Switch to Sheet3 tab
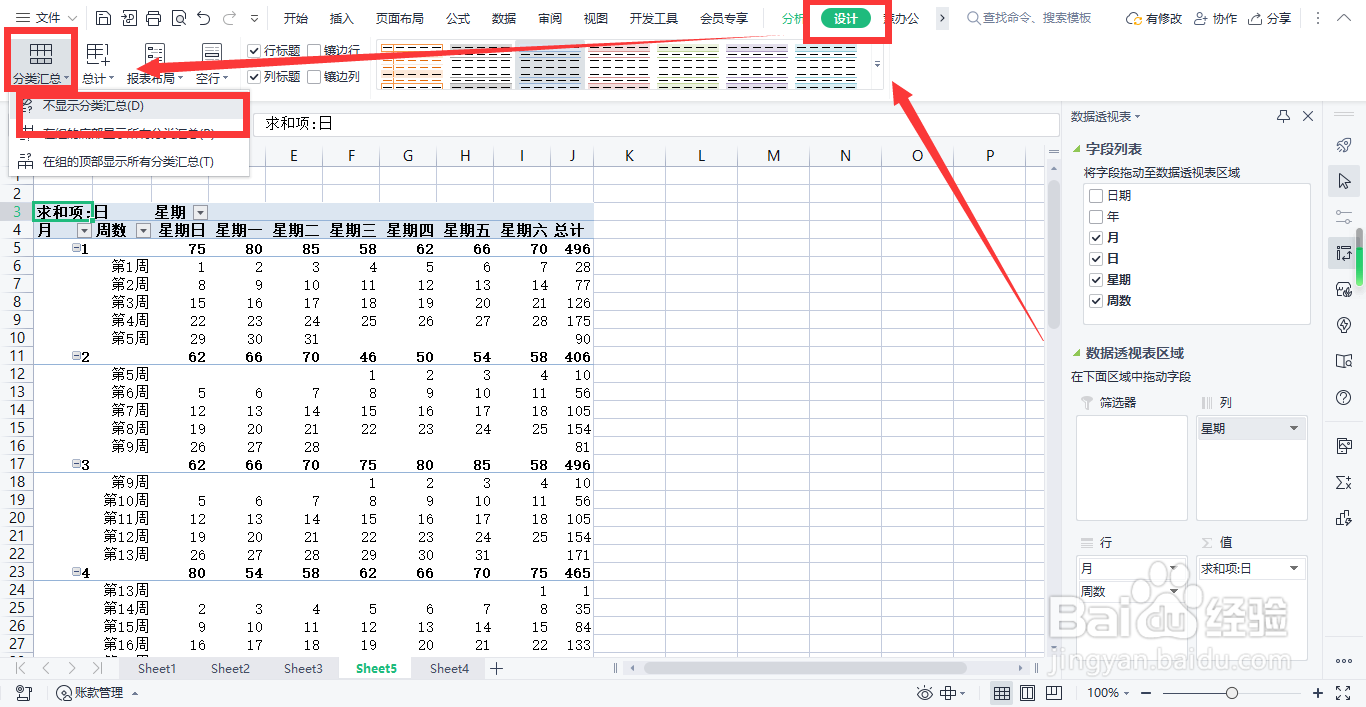This screenshot has width=1366, height=707. (303, 668)
